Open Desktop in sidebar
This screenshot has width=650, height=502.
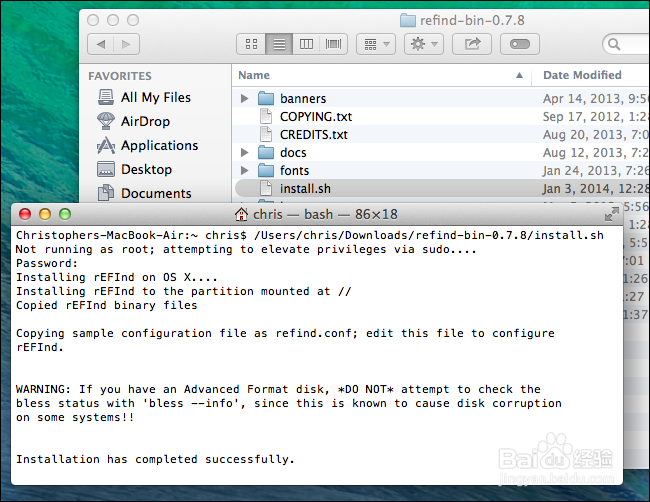pos(146,170)
